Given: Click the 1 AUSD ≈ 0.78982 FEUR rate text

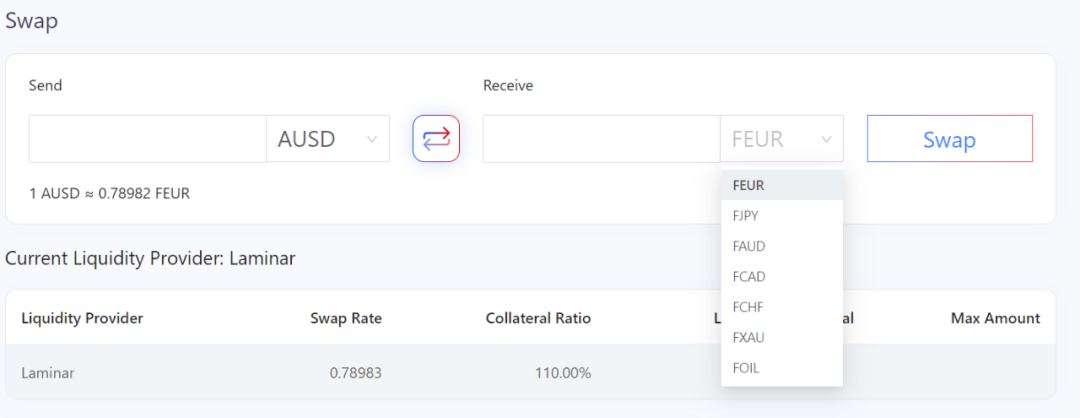Looking at the screenshot, I should (109, 193).
